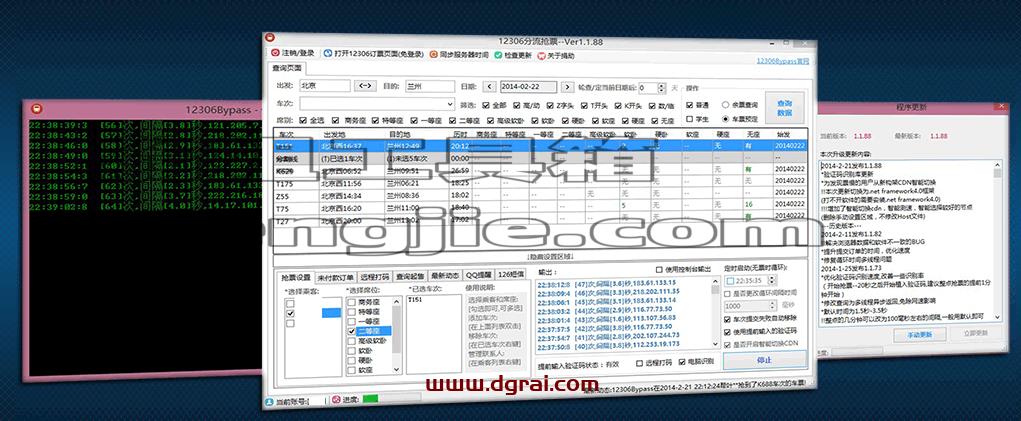Enable 使用控制台输出 checkbox
Viewport: 1021px width, 421px height.
(x=659, y=269)
